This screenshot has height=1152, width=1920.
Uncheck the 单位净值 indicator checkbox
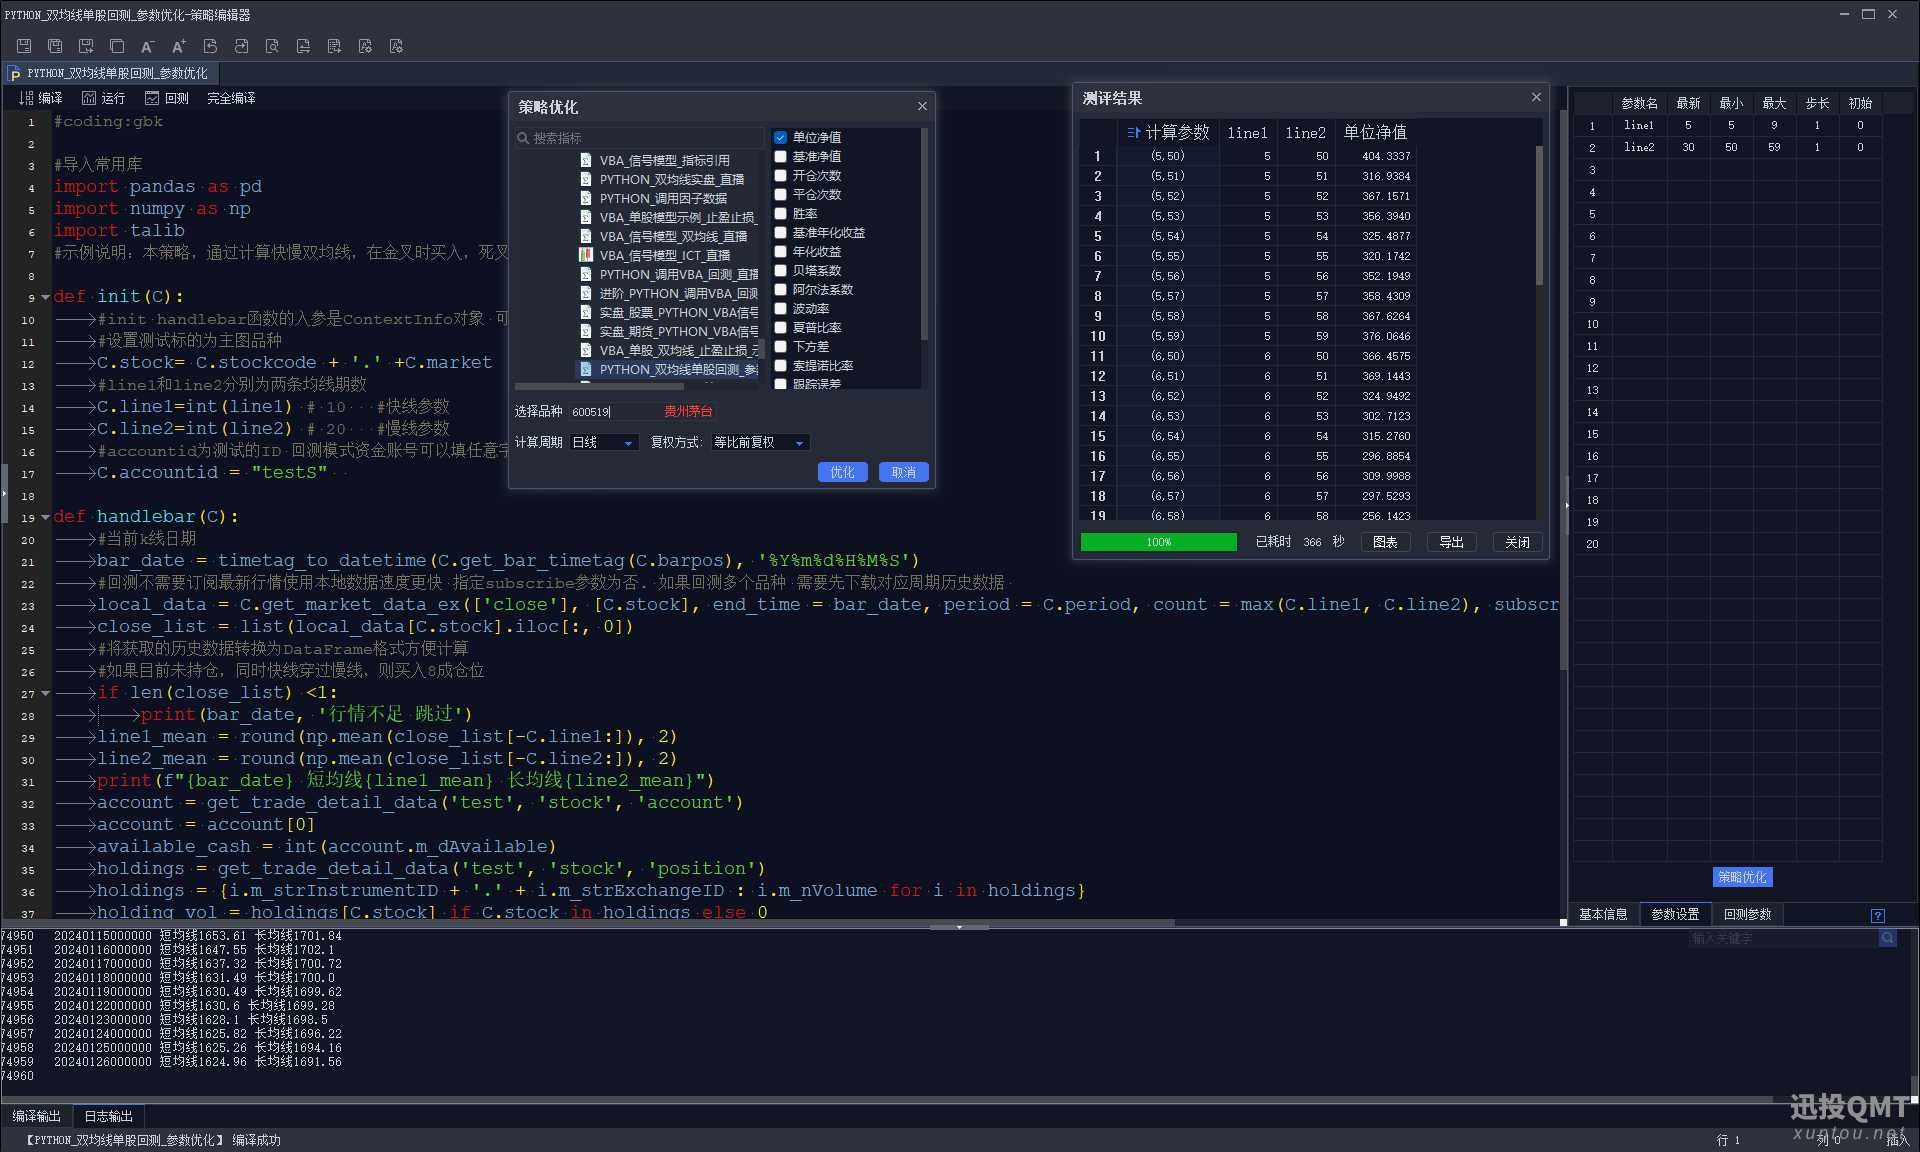(780, 137)
